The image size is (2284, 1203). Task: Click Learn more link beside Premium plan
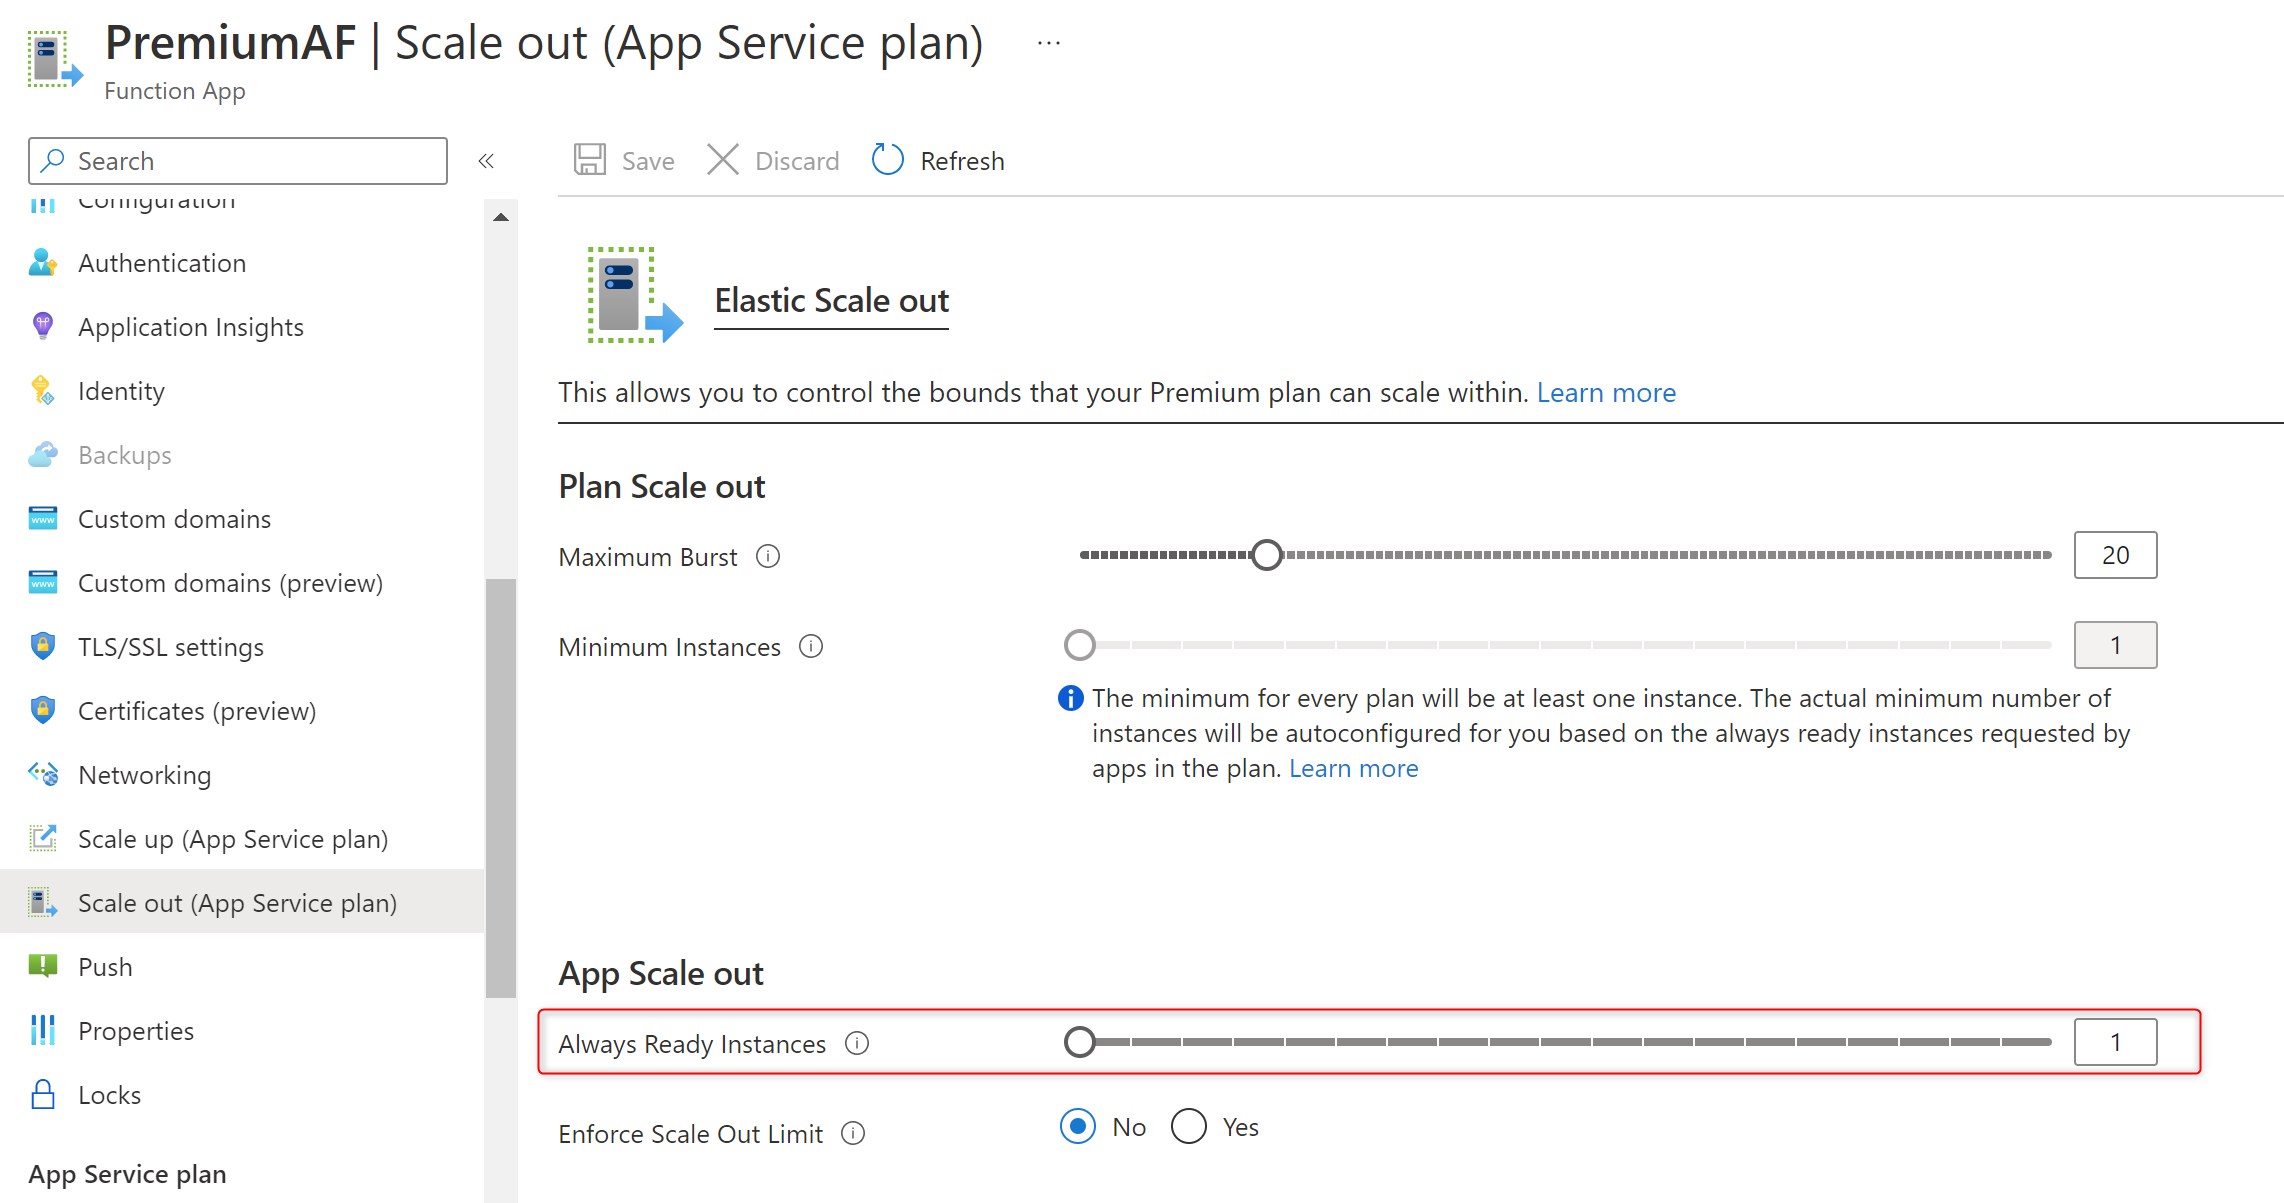point(1606,392)
